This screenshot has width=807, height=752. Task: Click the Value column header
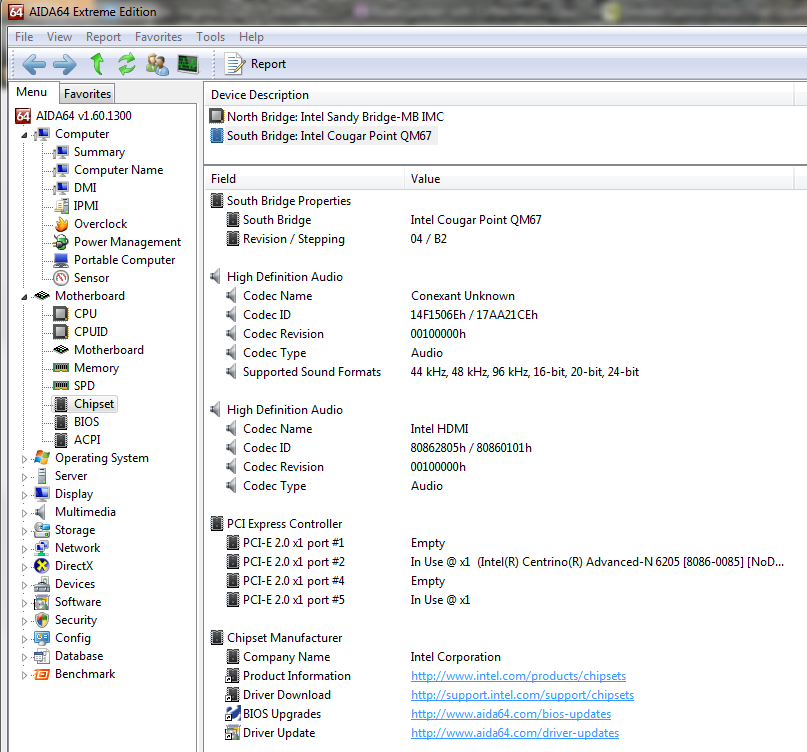tap(425, 179)
